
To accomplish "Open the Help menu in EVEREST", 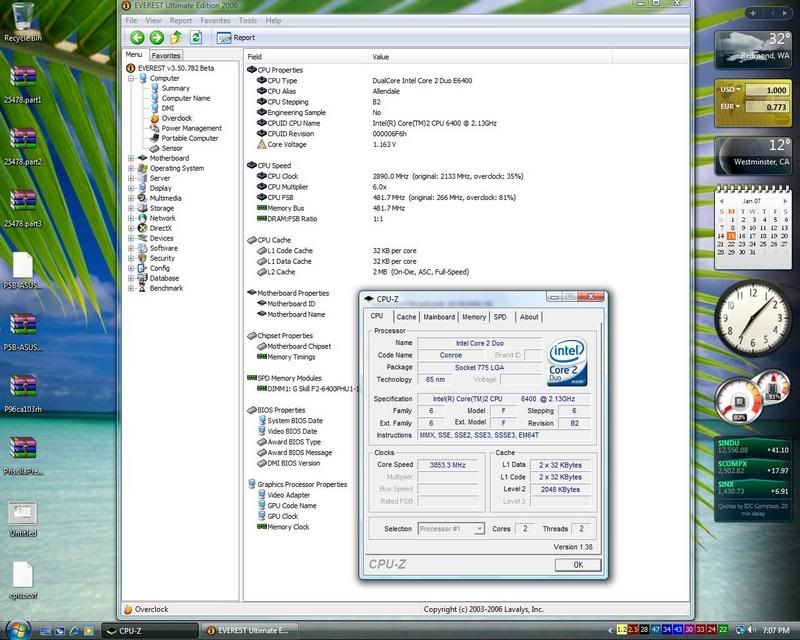I will click(273, 20).
